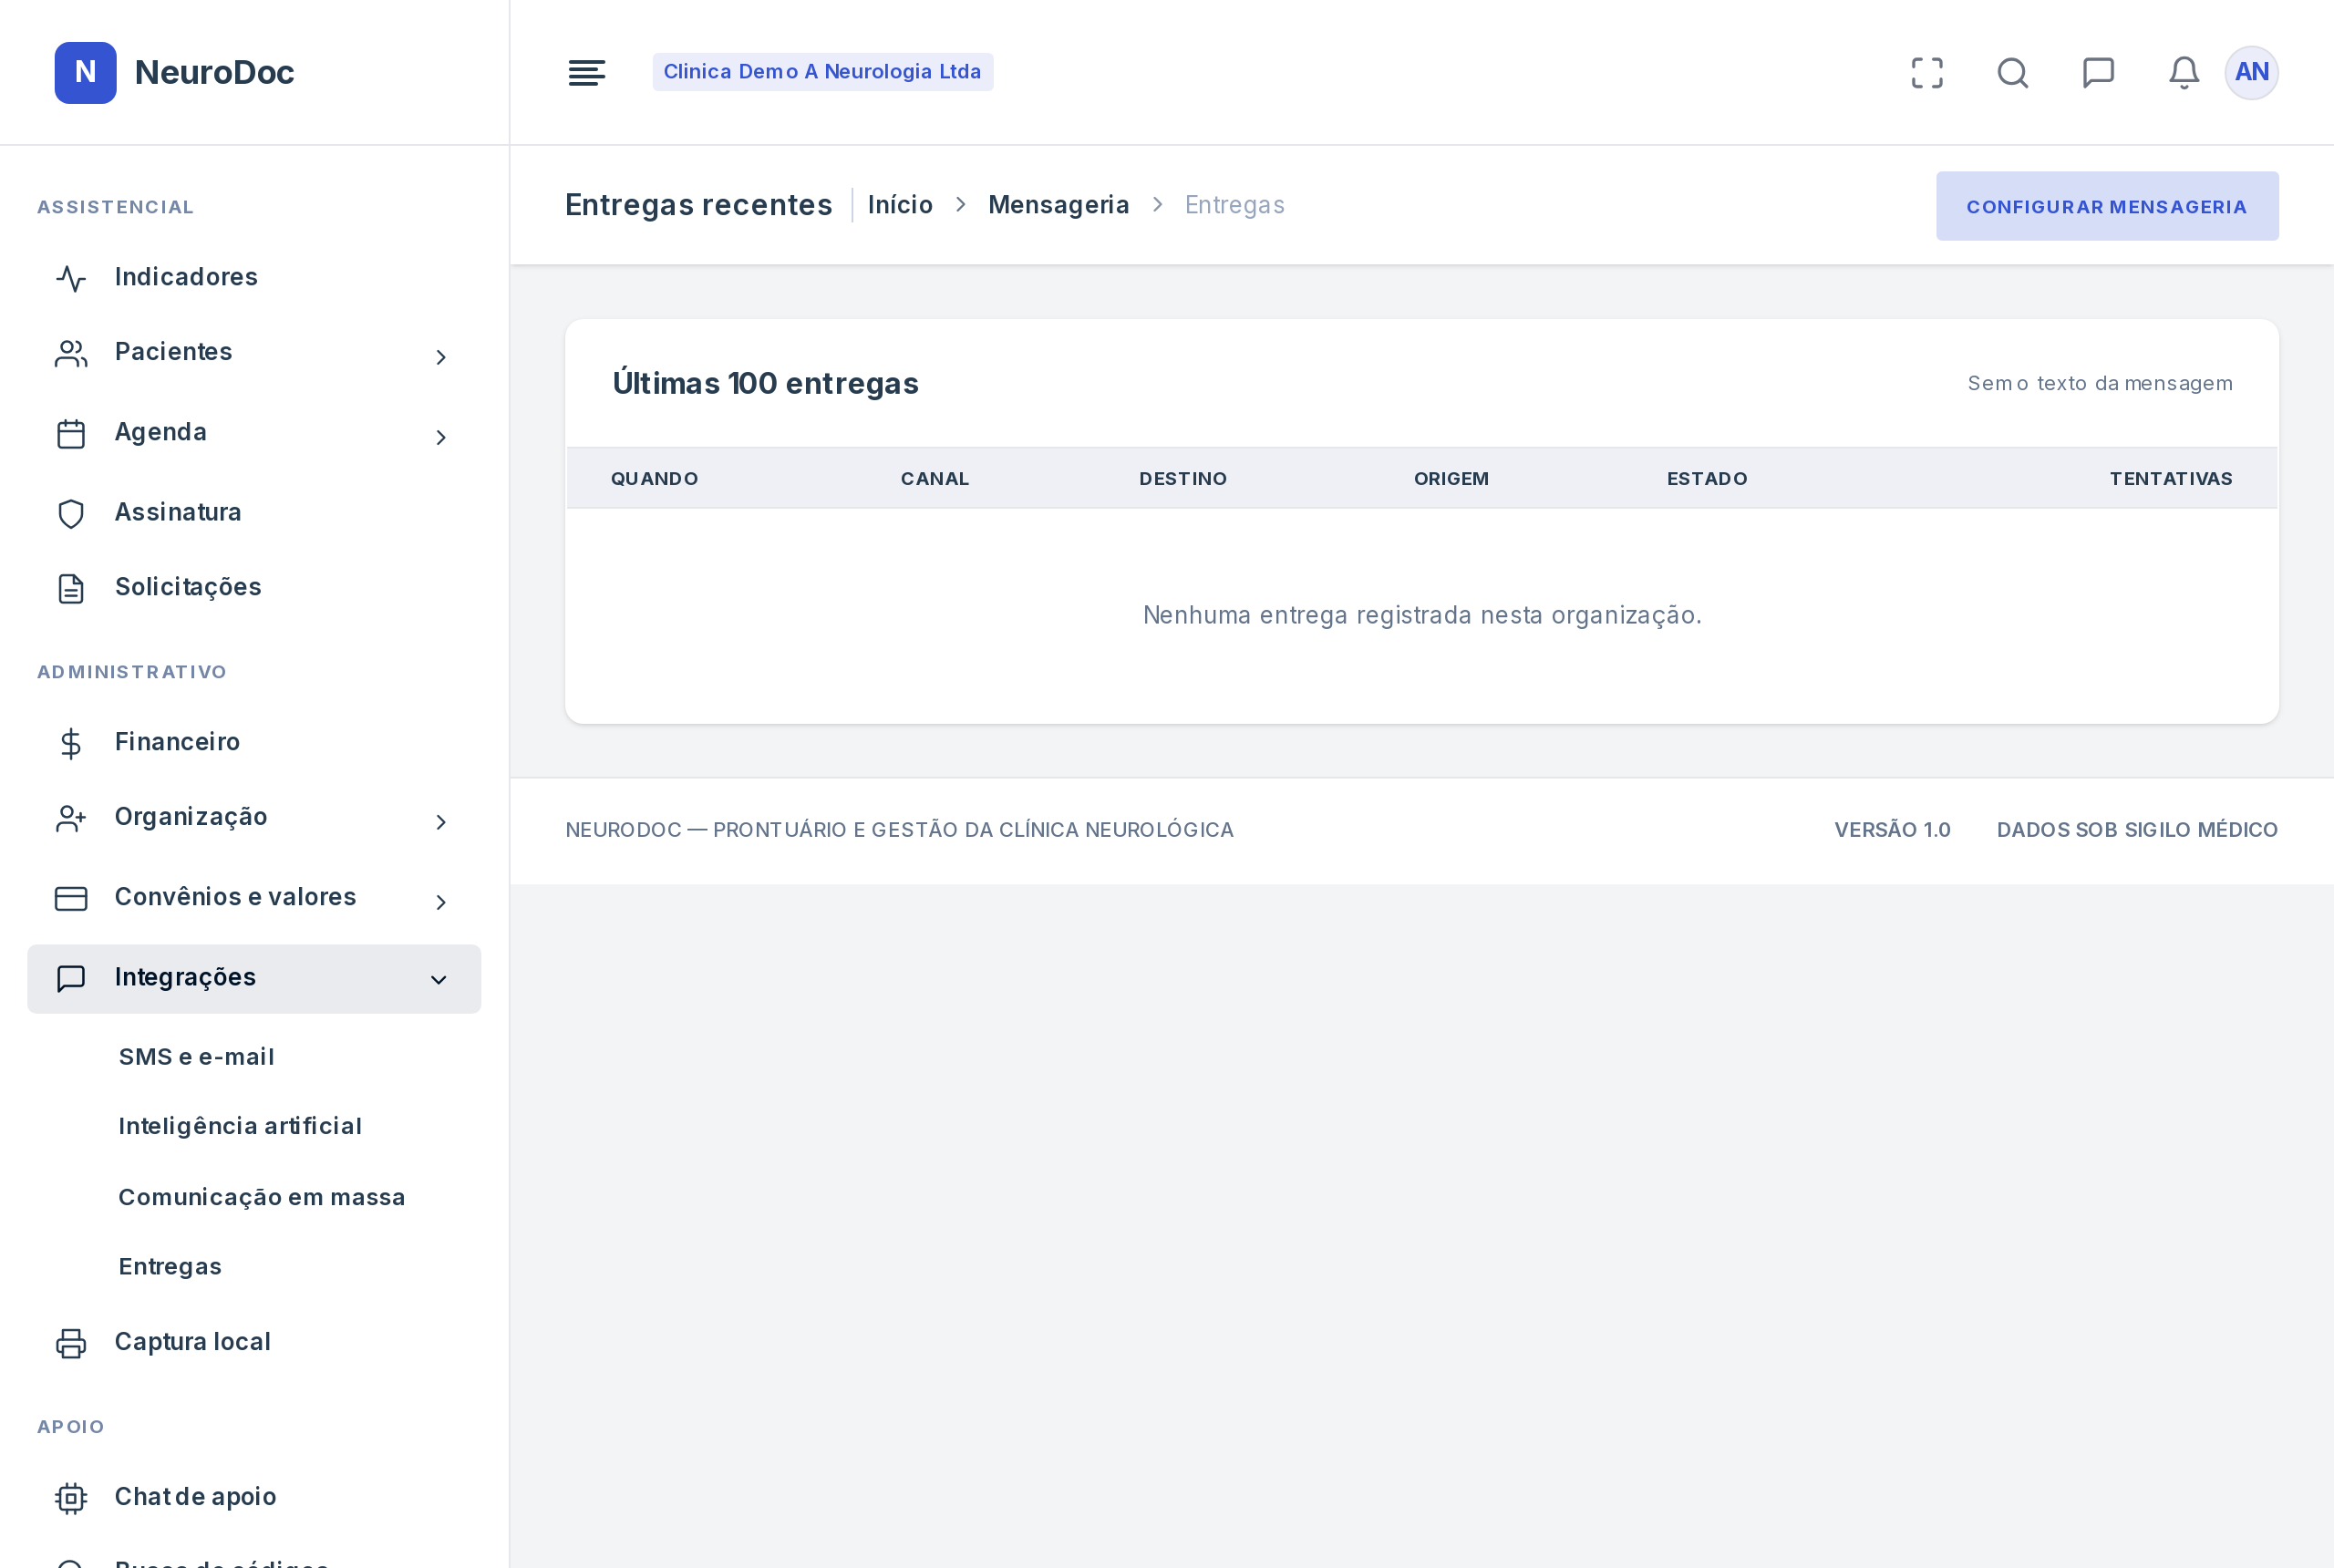Image resolution: width=2334 pixels, height=1568 pixels.
Task: Open Entregas submenu item in sidebar
Action: point(170,1266)
